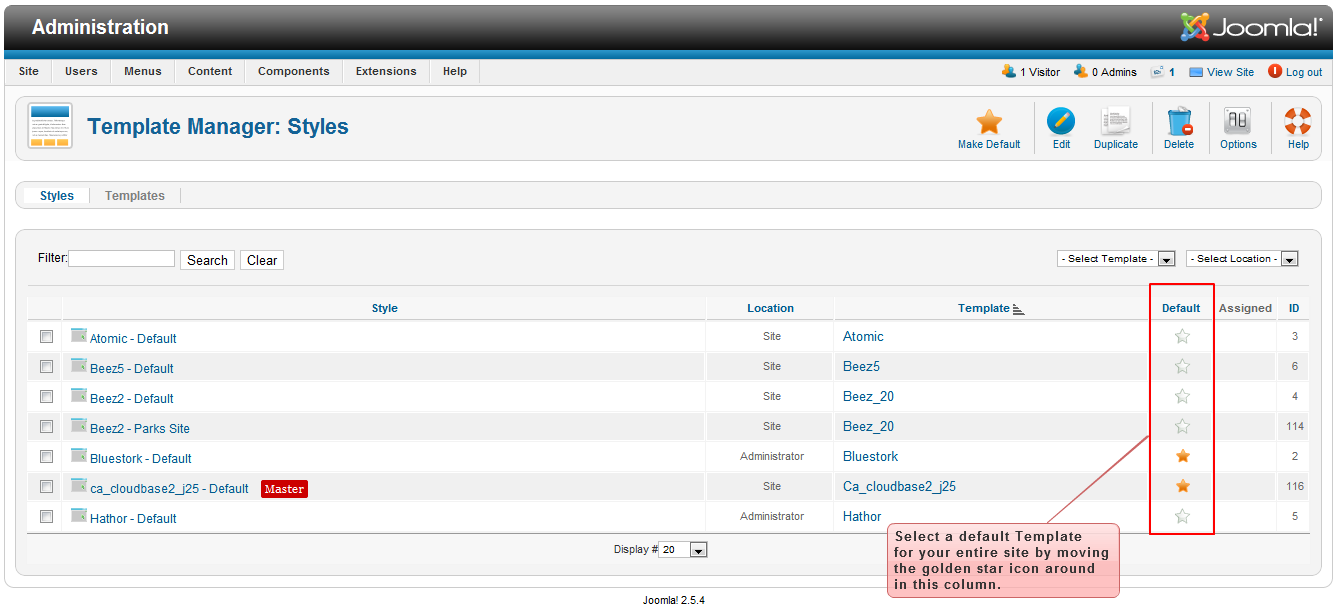This screenshot has height=612, width=1338.
Task: Click the Duplicate toolbar icon
Action: pos(1115,122)
